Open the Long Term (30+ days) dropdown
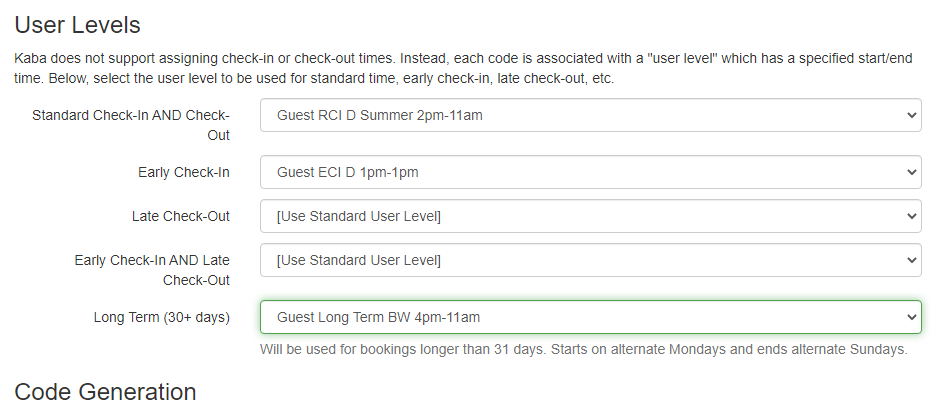Screen dimensions: 946x402 [590, 317]
